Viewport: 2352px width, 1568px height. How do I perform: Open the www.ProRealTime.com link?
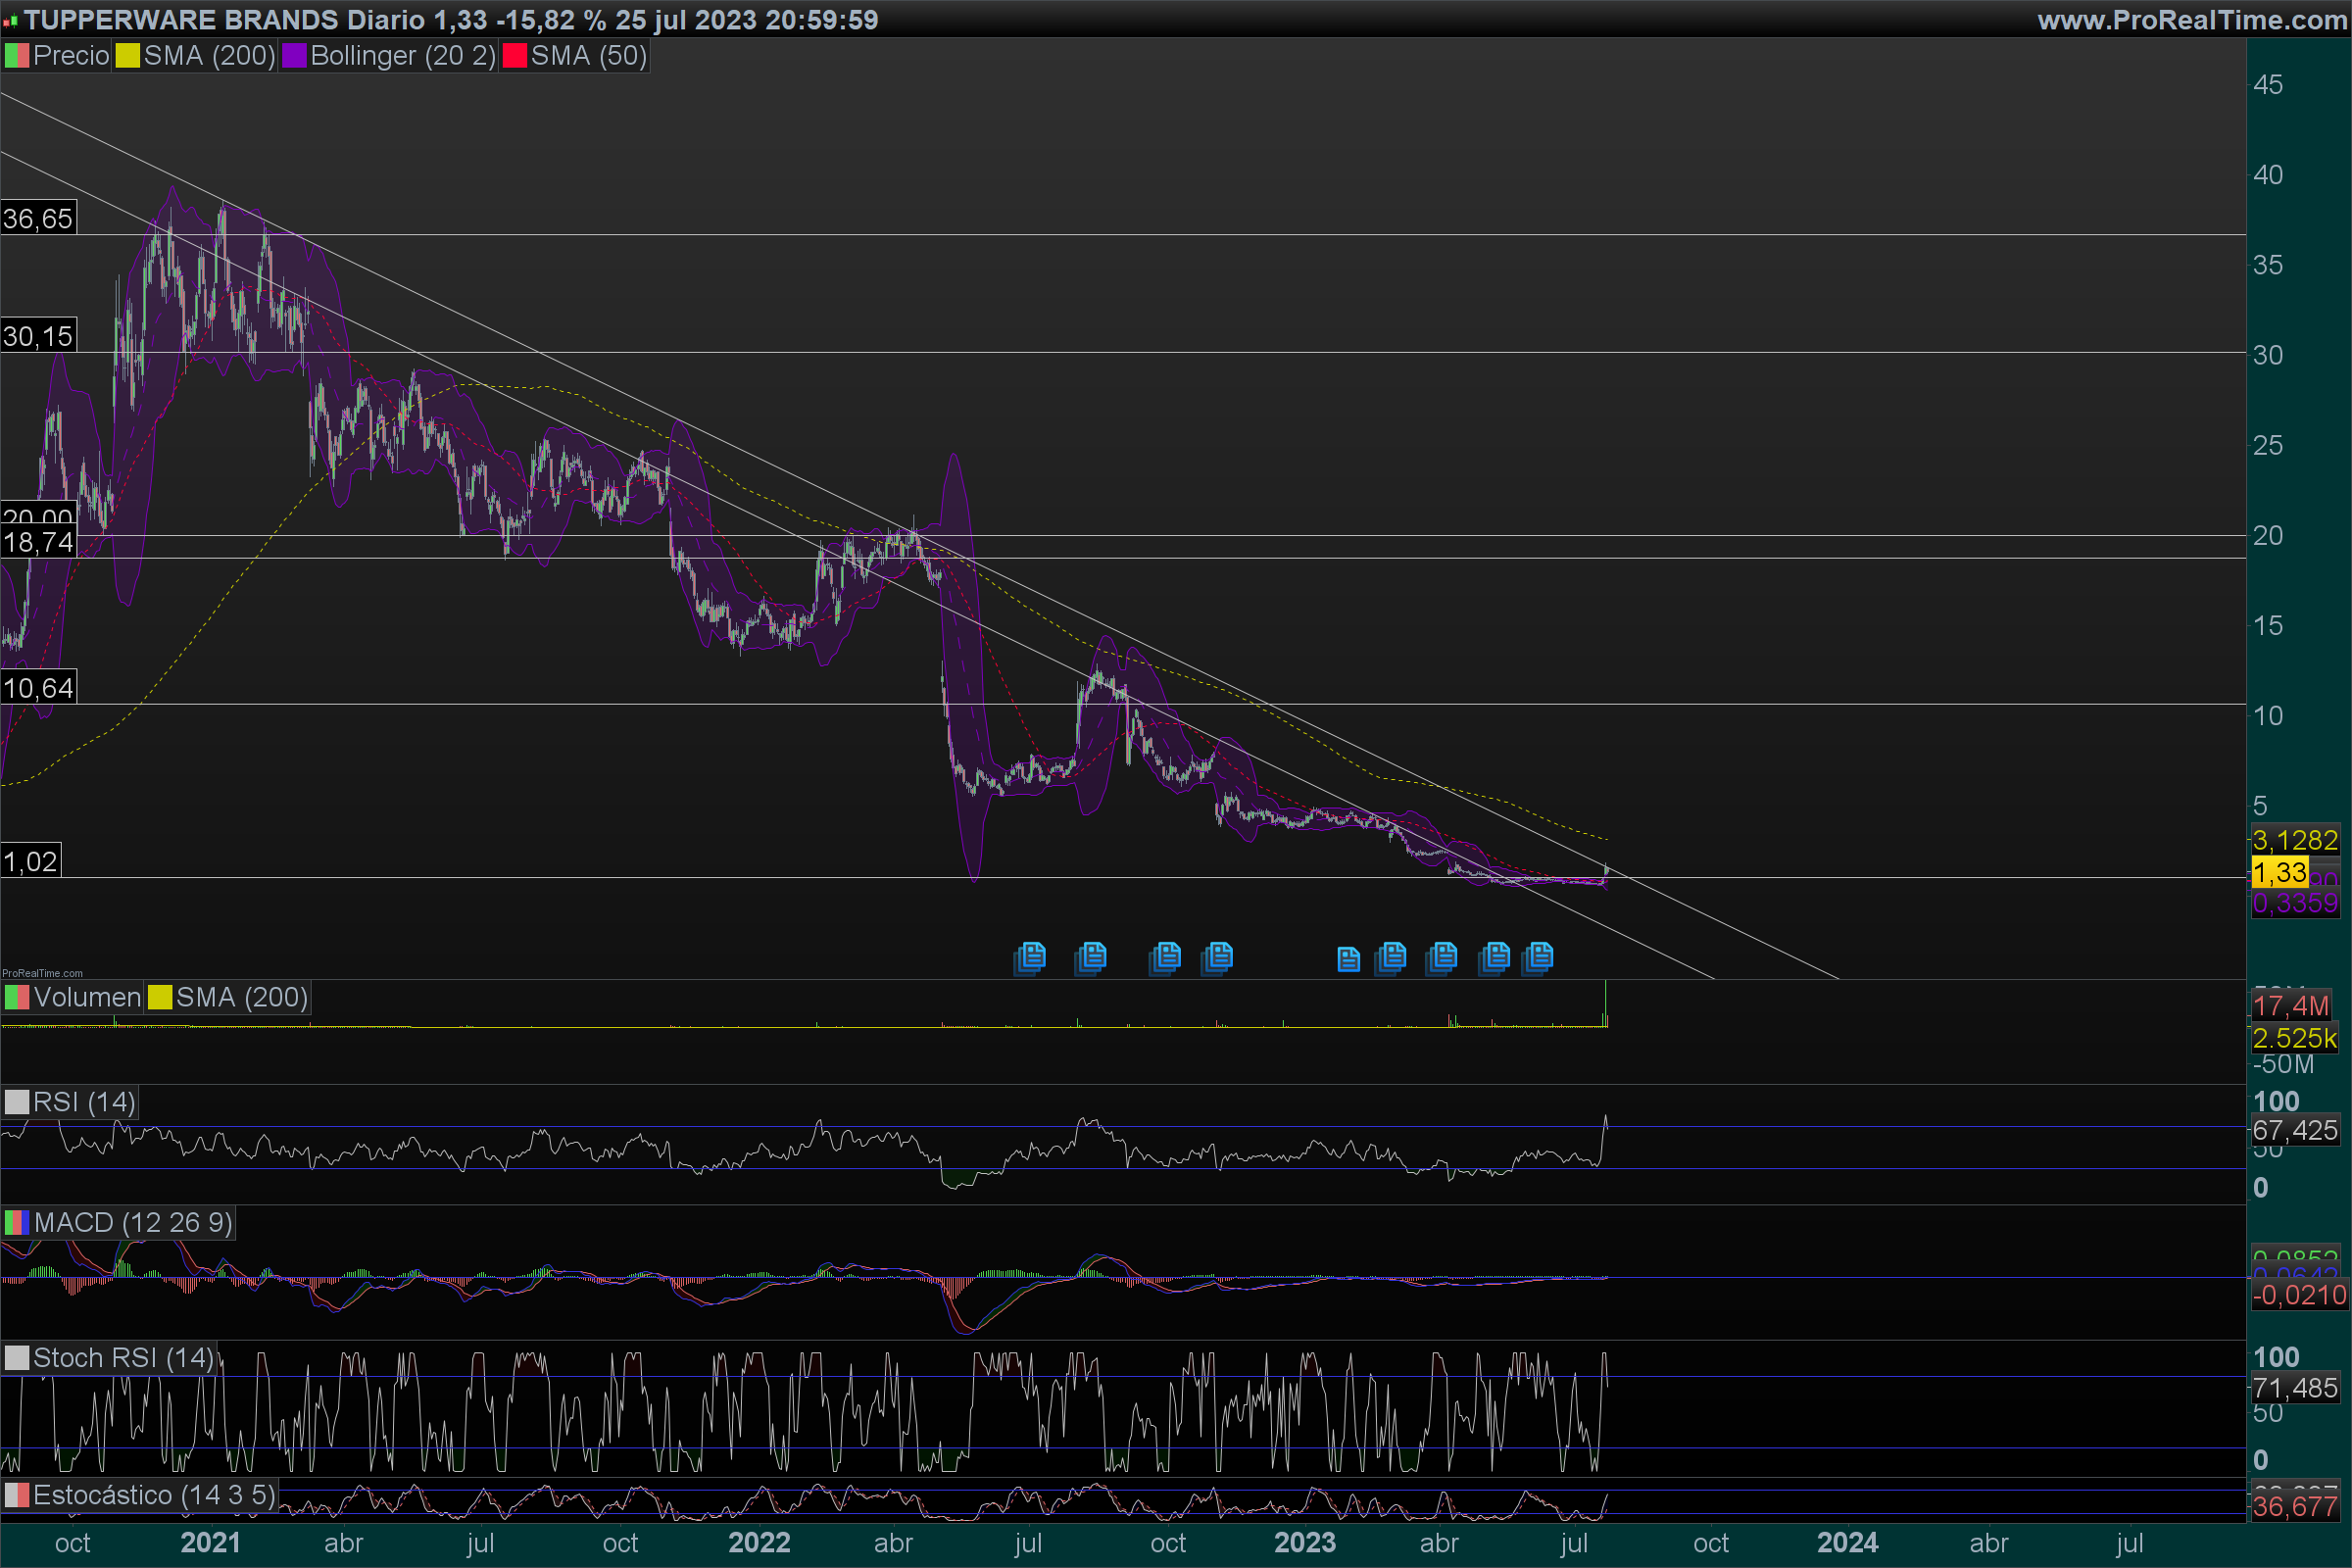pyautogui.click(x=2191, y=20)
